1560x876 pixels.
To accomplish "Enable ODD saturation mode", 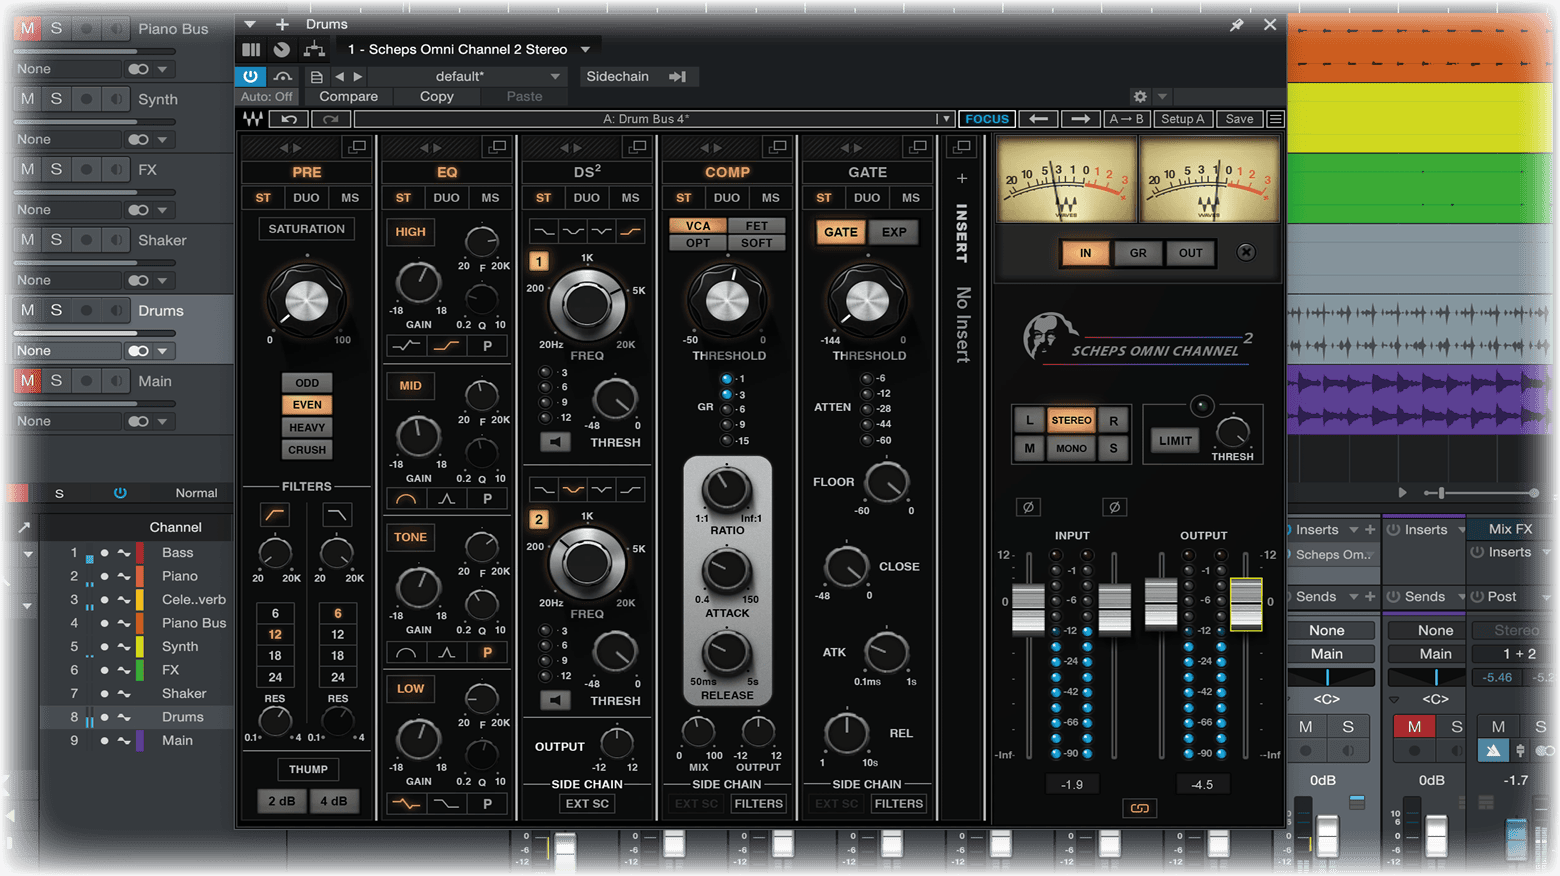I will coord(307,382).
